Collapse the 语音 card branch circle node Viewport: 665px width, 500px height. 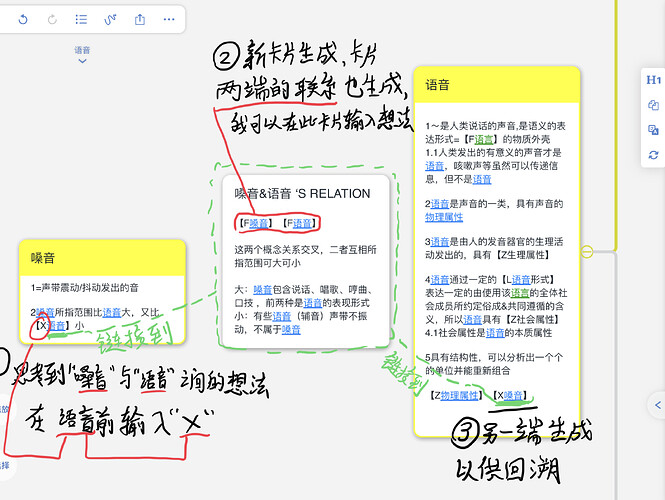[587, 251]
